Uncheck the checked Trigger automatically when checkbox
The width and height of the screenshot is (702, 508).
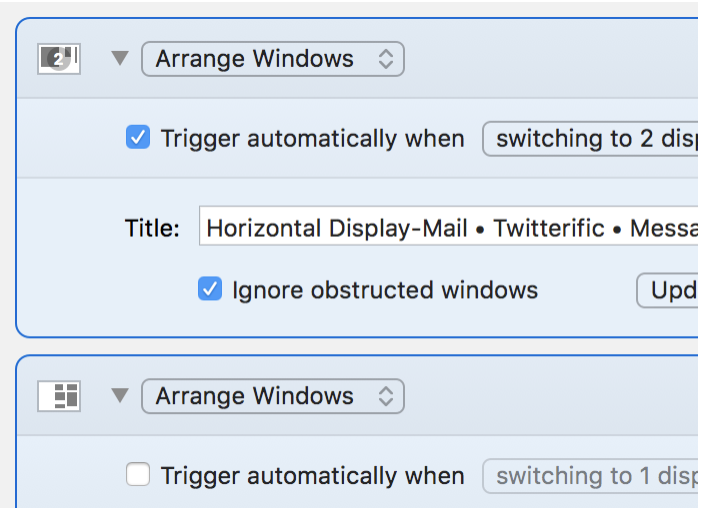coord(138,138)
